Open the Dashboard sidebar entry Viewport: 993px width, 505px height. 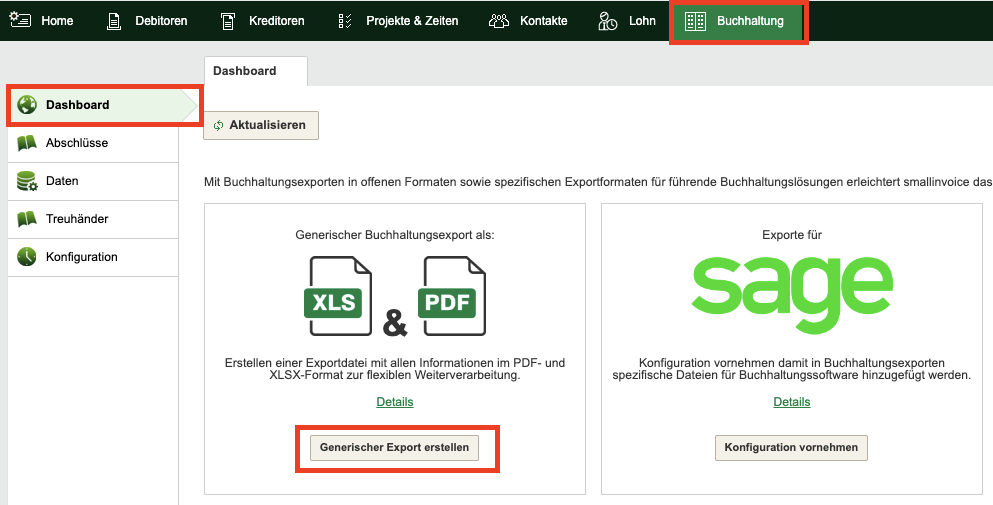click(x=78, y=105)
